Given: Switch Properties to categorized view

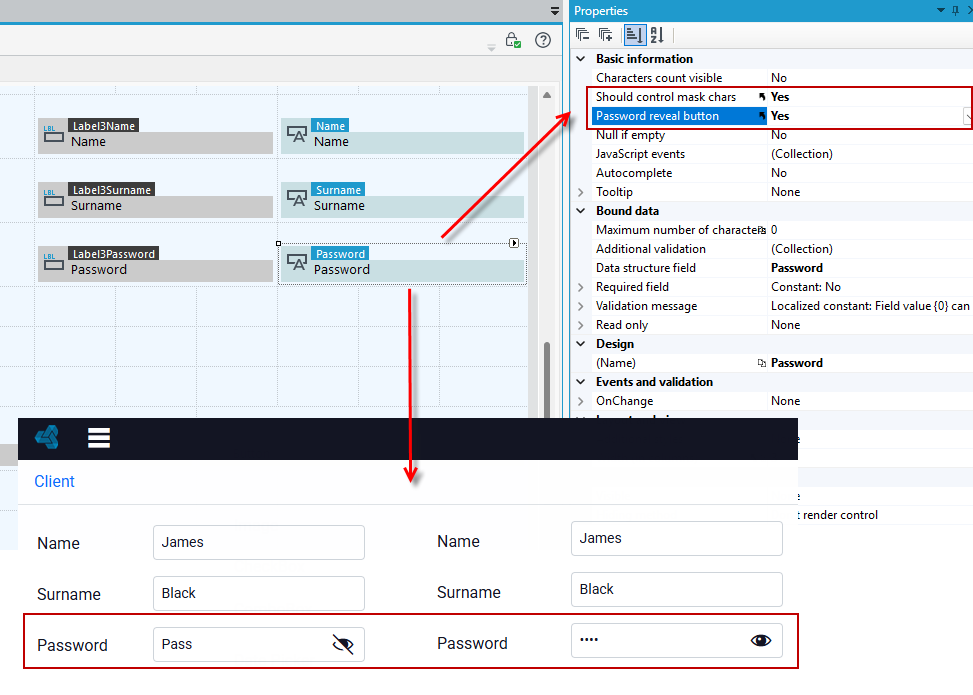Looking at the screenshot, I should (x=634, y=35).
